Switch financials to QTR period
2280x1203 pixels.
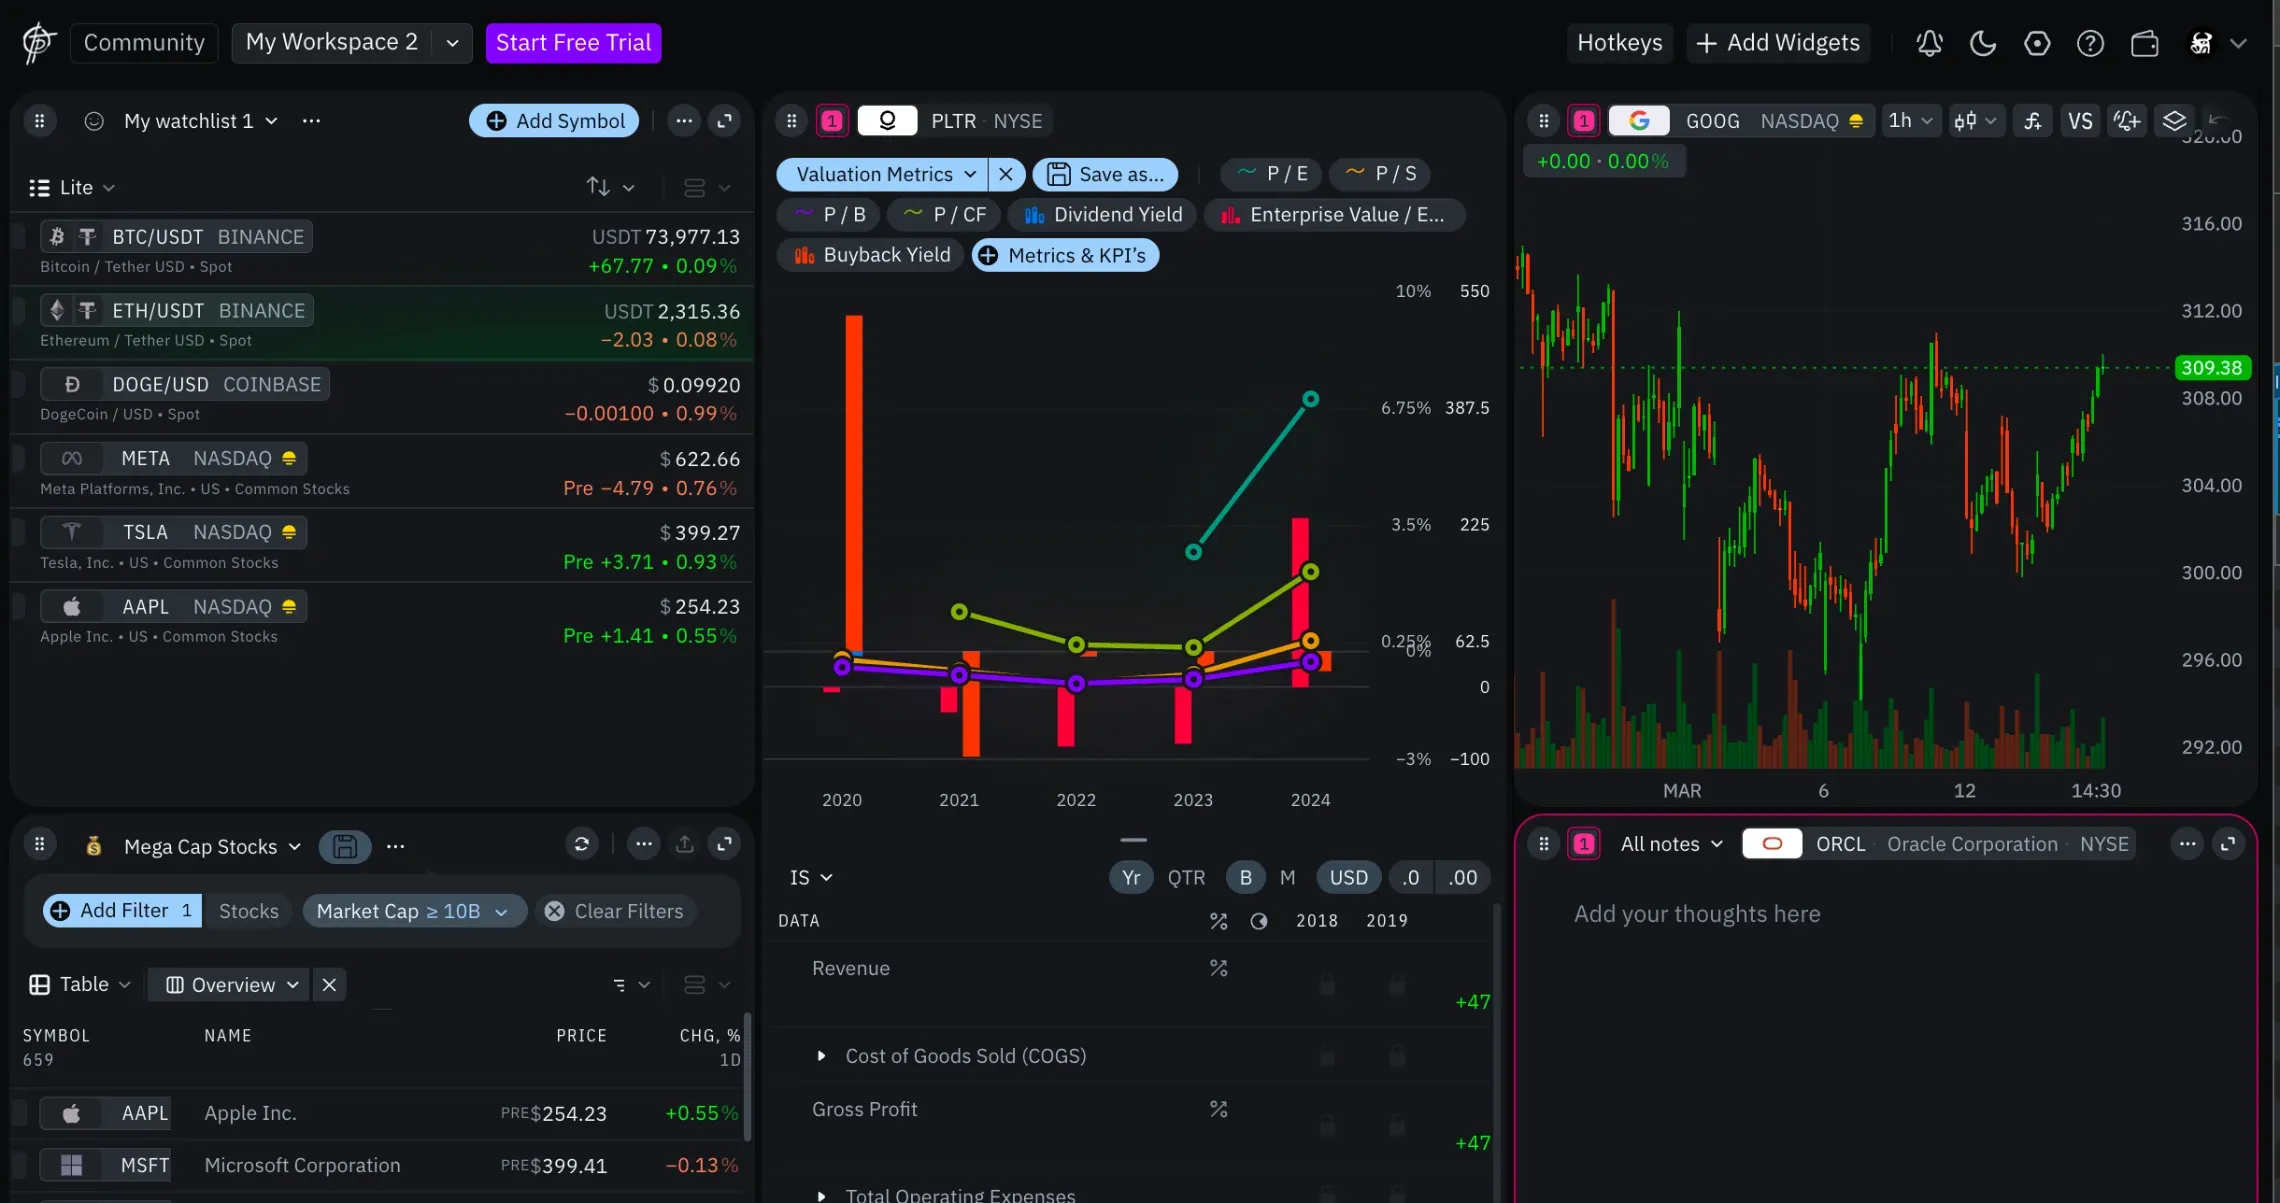coord(1186,878)
